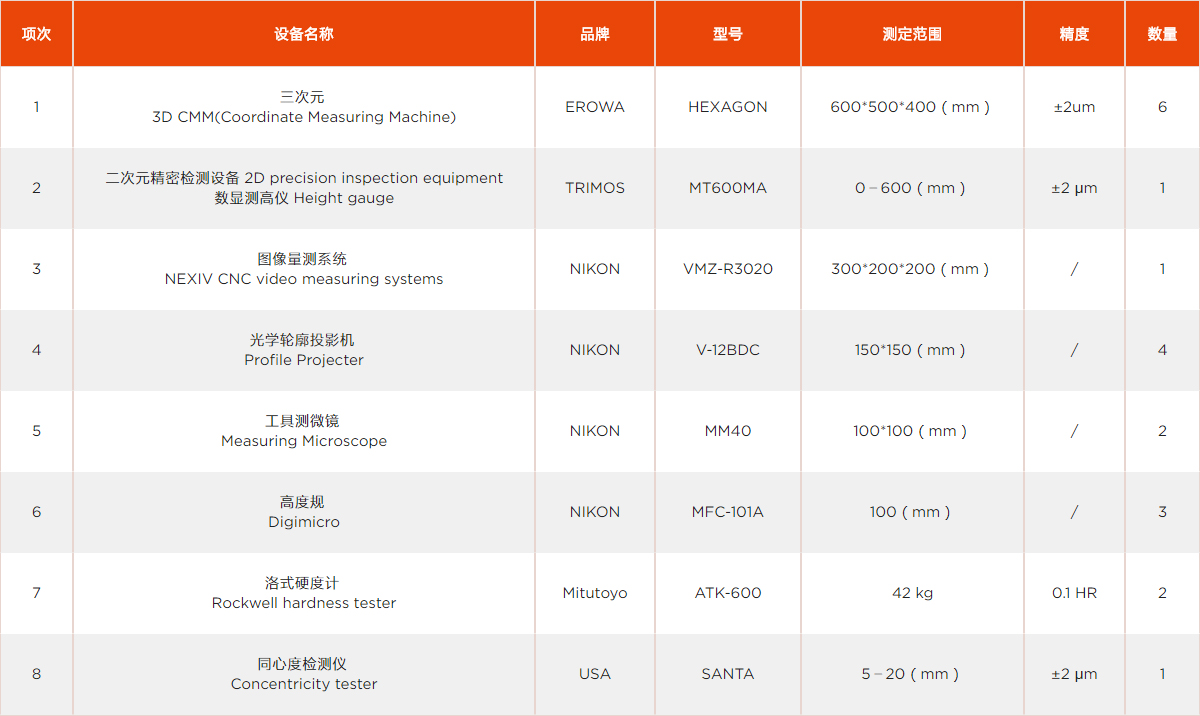
Task: Click accuracy slash in the MM40 row
Action: coord(1074,431)
